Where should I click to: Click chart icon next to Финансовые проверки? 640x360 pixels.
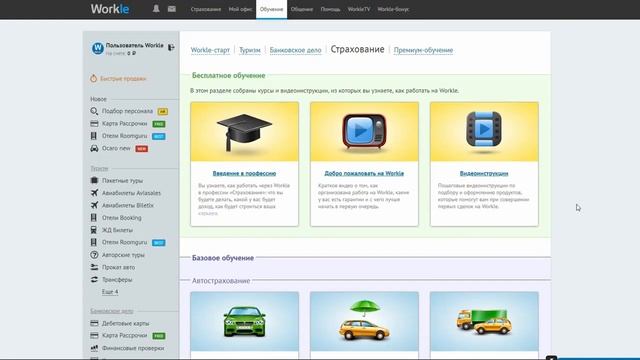click(x=94, y=348)
